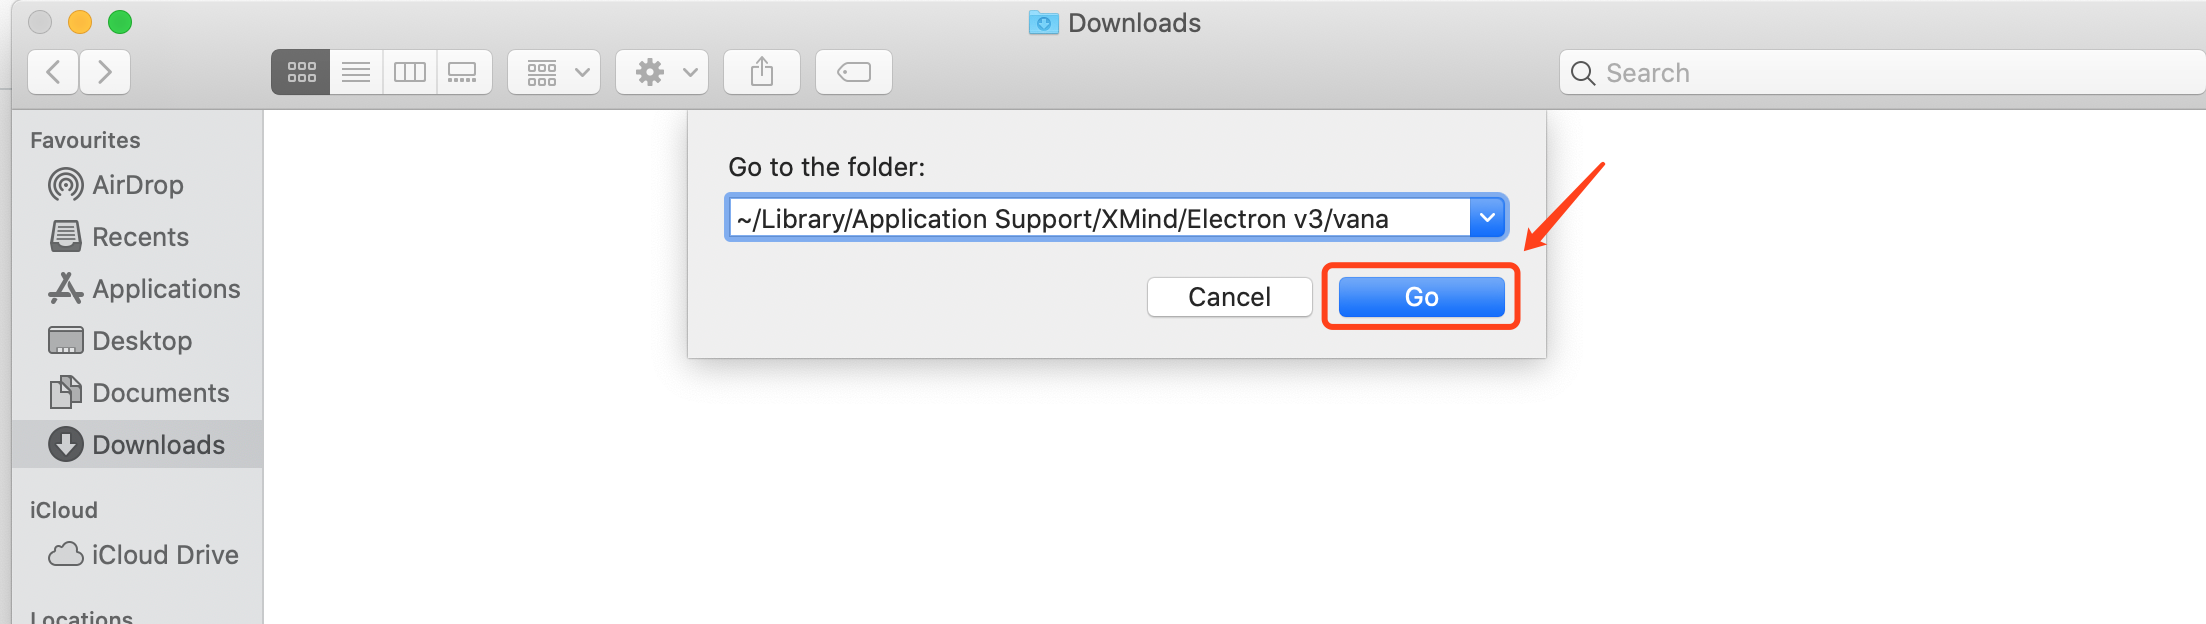Expand the folder path history dropdown arrow
Image resolution: width=2206 pixels, height=624 pixels.
point(1487,217)
